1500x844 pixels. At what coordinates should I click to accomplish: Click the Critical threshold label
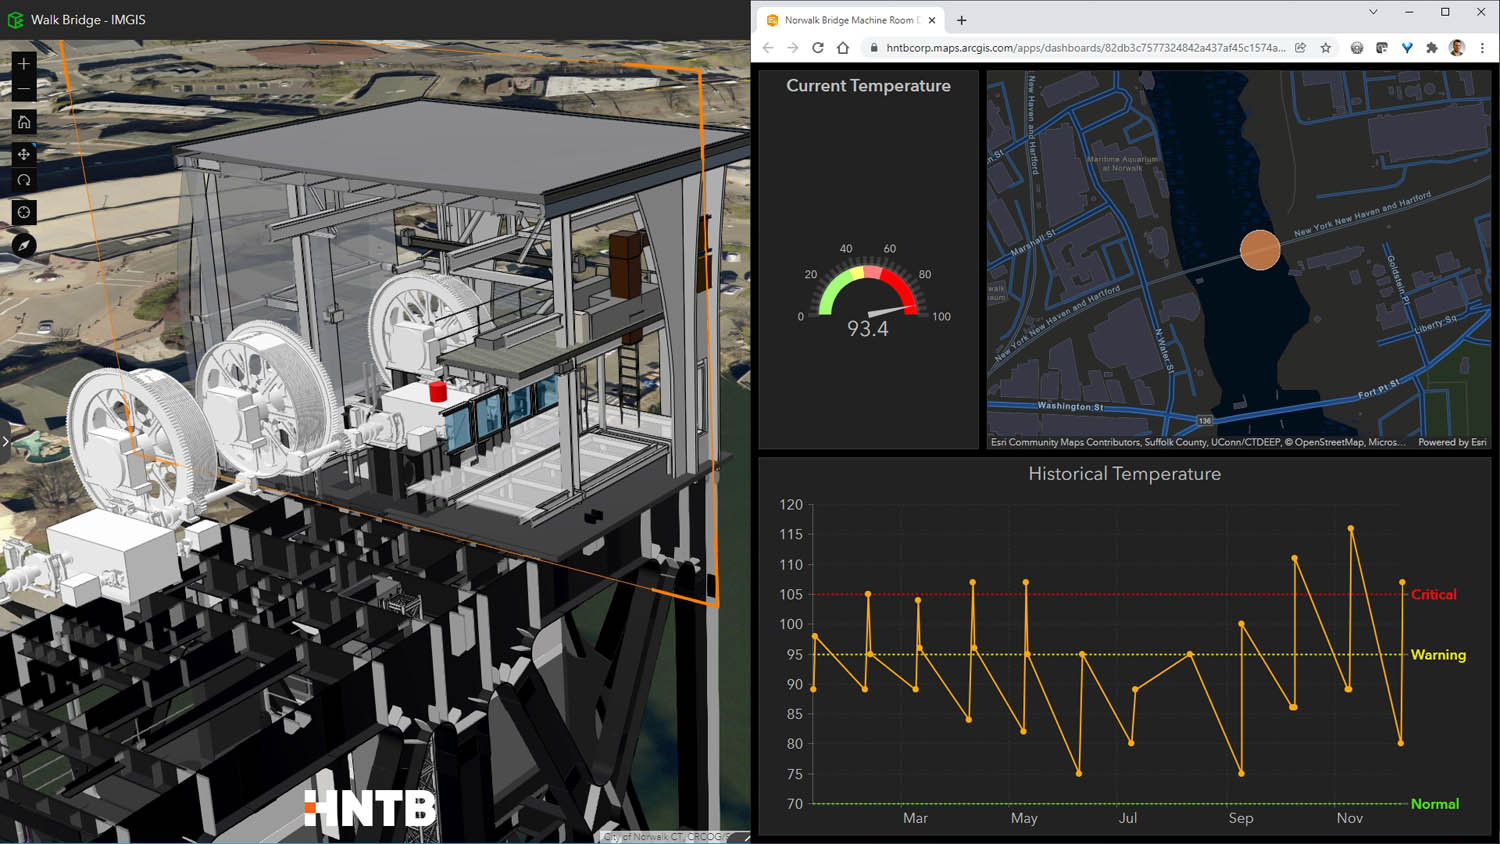tap(1434, 594)
